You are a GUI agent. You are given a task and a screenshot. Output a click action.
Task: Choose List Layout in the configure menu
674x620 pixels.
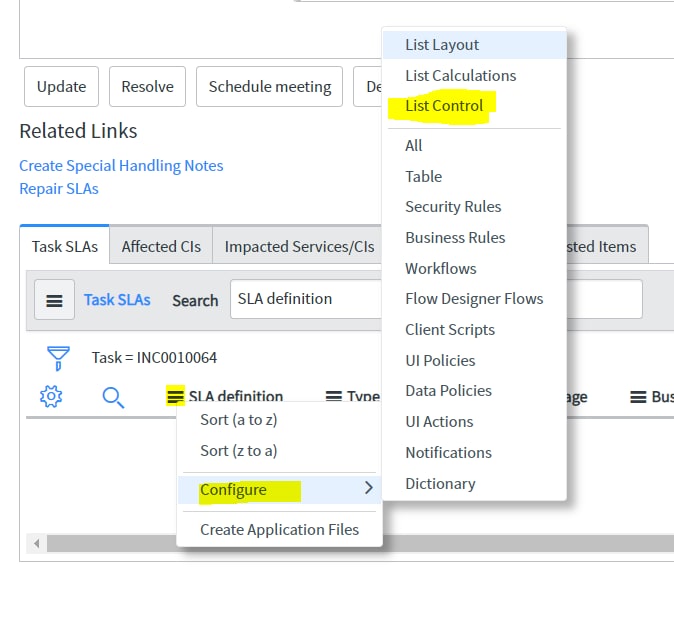[475, 45]
